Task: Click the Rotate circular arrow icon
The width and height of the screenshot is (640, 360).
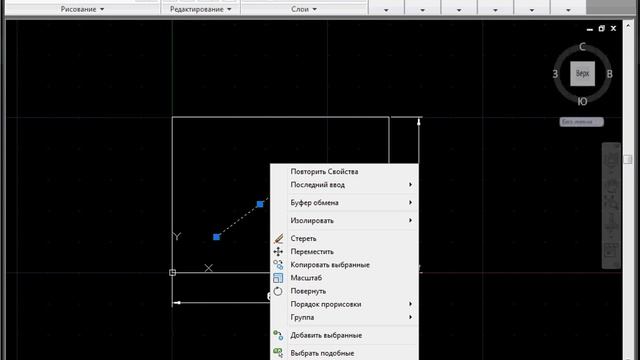Action: tap(278, 291)
